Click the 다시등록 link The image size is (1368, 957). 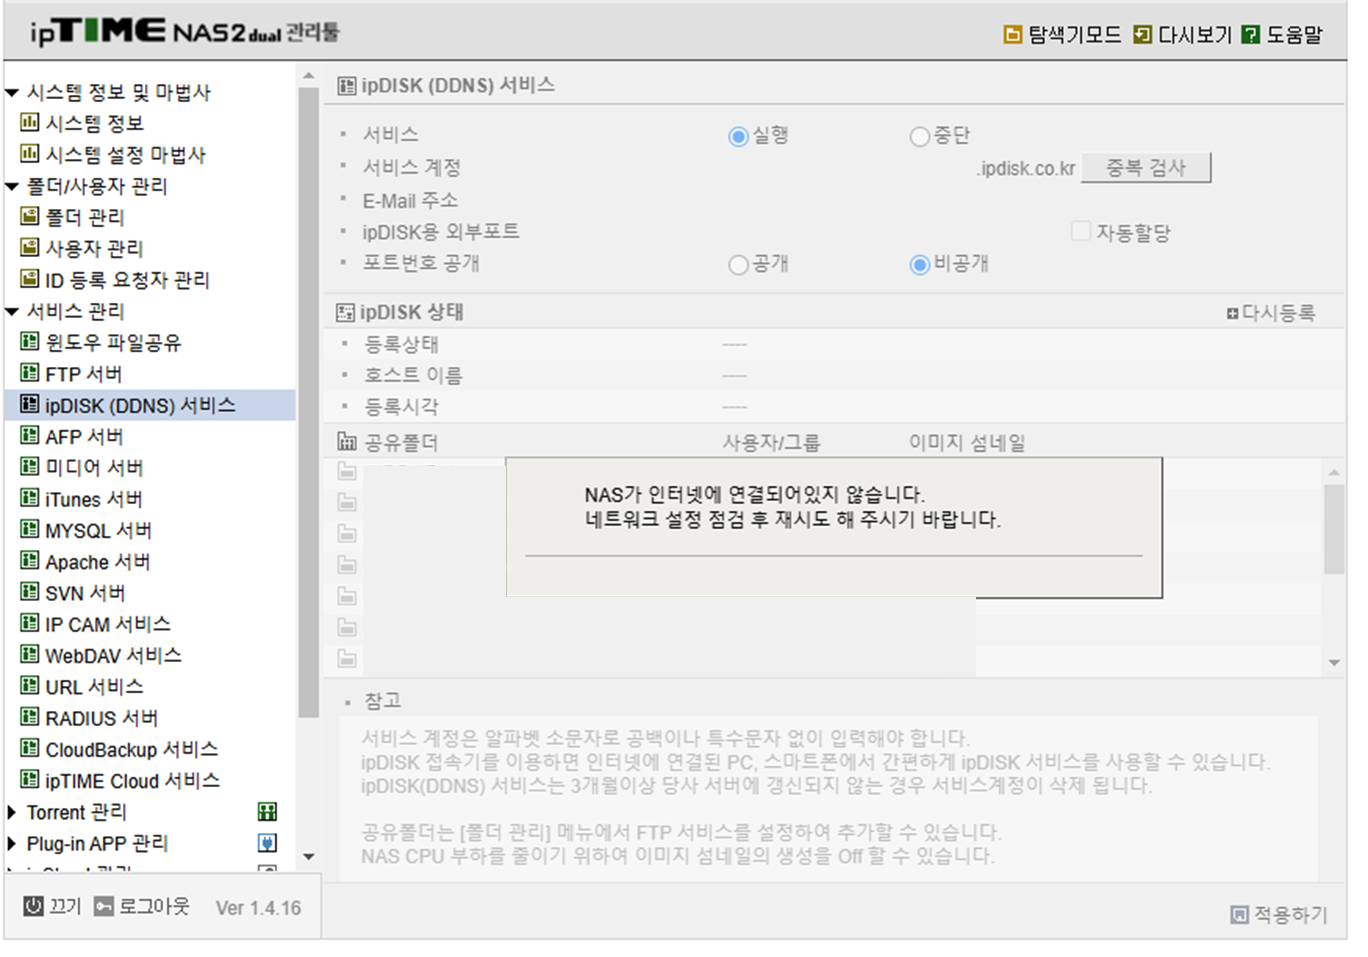(1271, 313)
